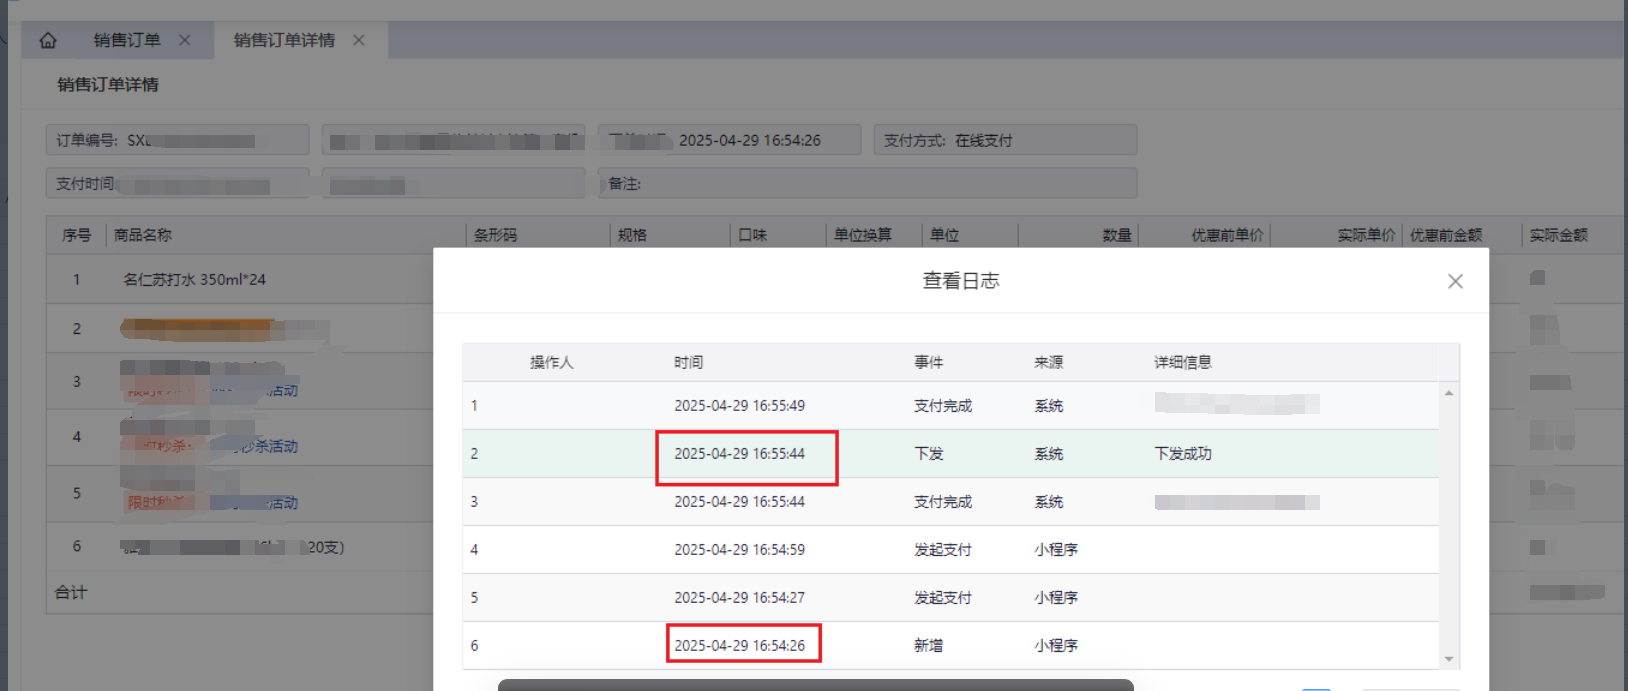Select log row 2 下发 event

[x=928, y=454]
